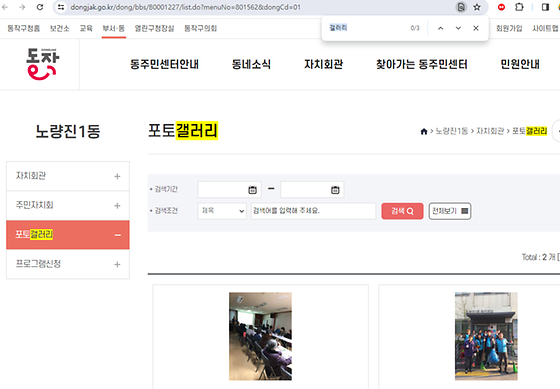Open the meeting room gallery photo
The image size is (560, 389).
260,336
